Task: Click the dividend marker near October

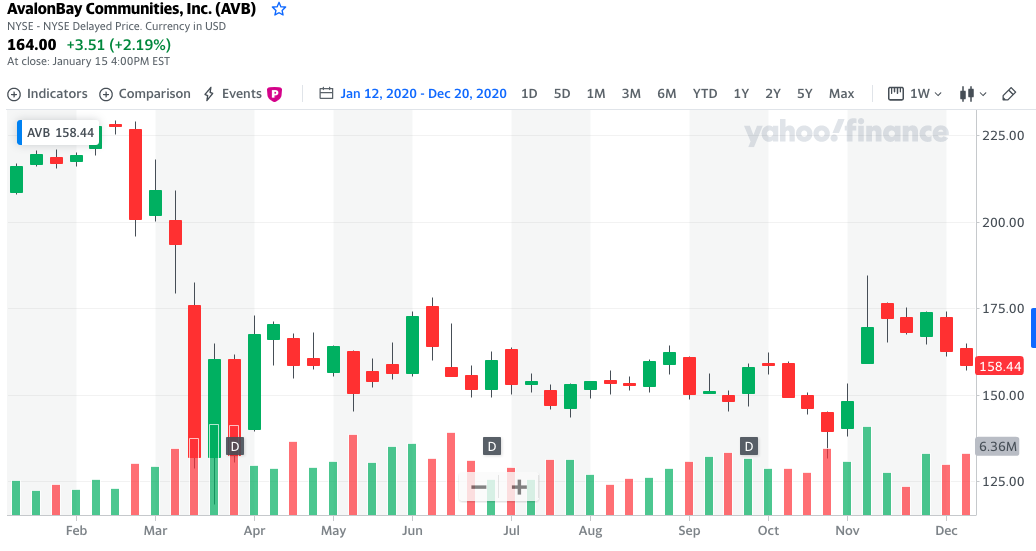Action: coord(749,447)
